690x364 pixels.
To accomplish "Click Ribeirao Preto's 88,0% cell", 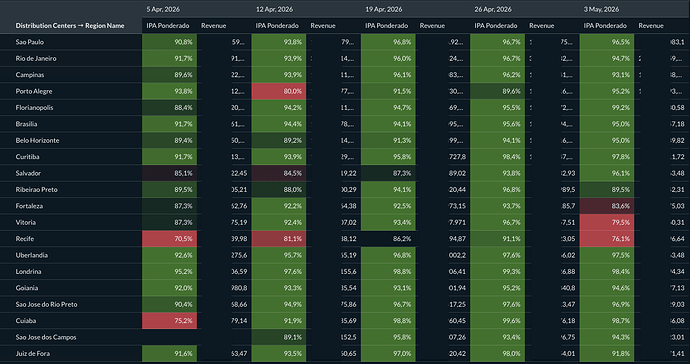I will click(279, 190).
